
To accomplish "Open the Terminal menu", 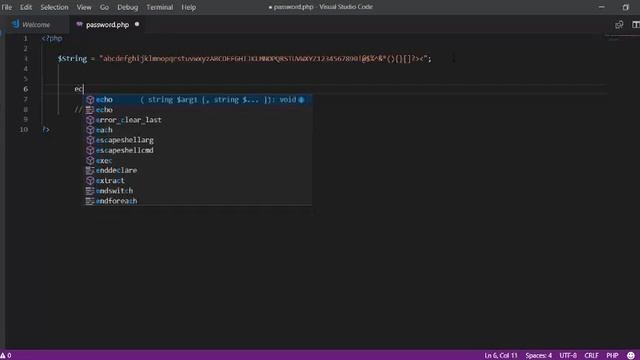I will point(160,7).
